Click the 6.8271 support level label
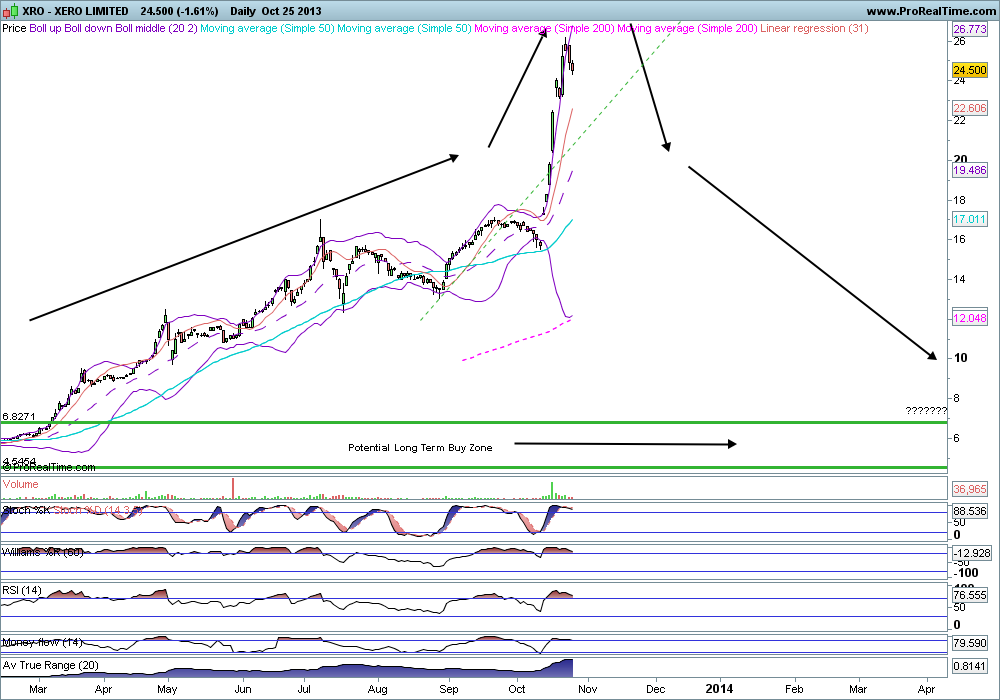Image resolution: width=1000 pixels, height=700 pixels. coord(18,416)
